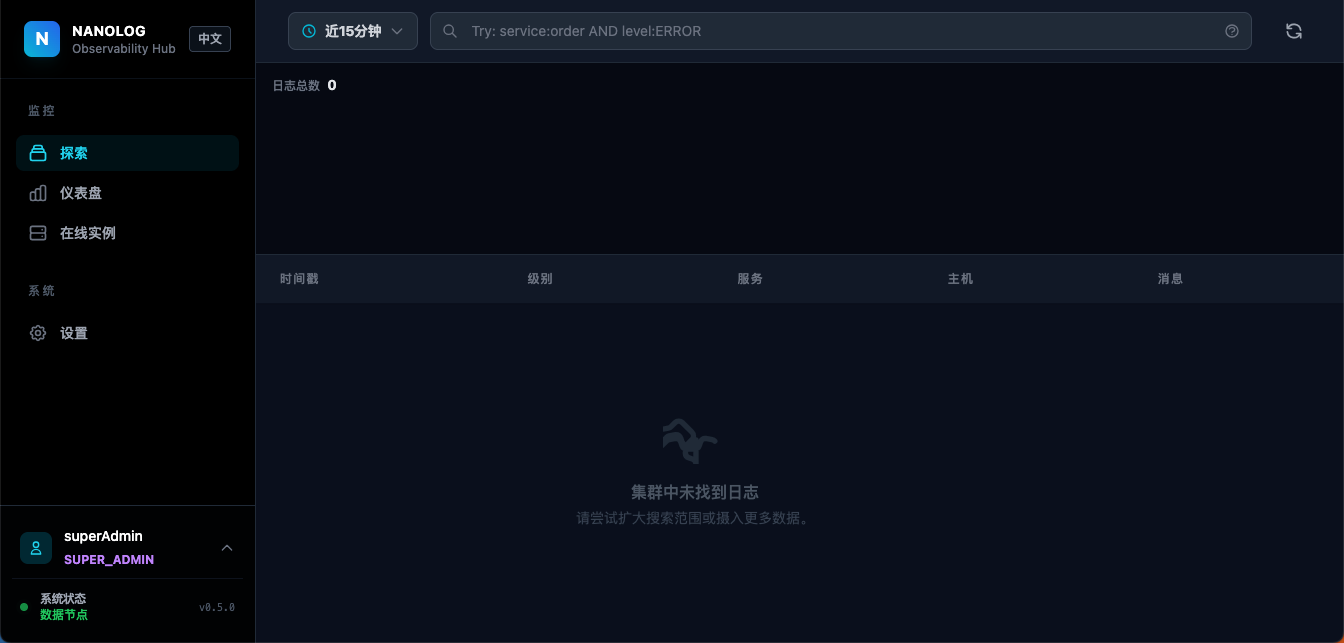Navigate to 仪表盘 in the sidebar menu
Image resolution: width=1344 pixels, height=643 pixels.
pyautogui.click(x=81, y=193)
